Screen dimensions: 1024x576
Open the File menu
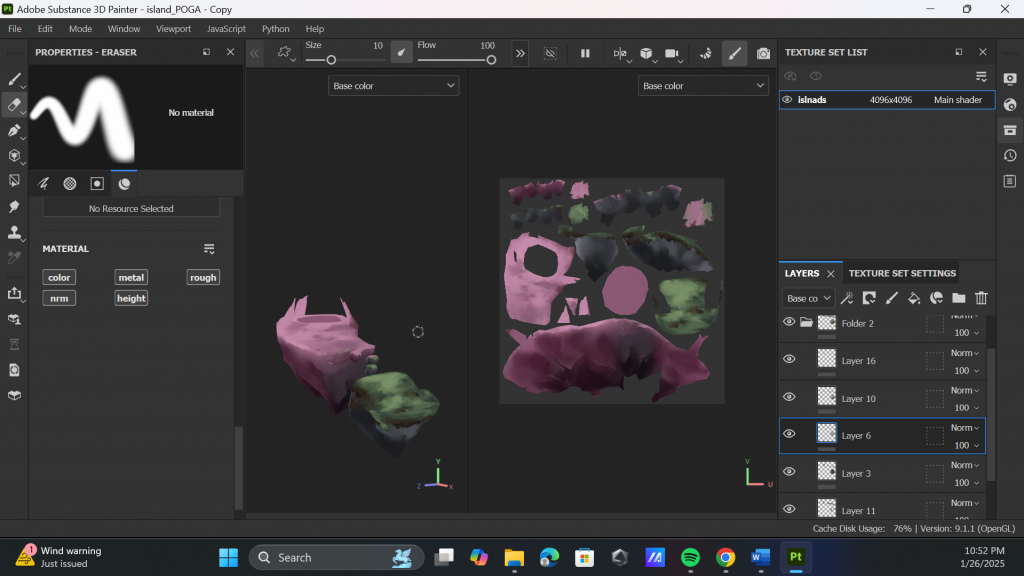[14, 29]
